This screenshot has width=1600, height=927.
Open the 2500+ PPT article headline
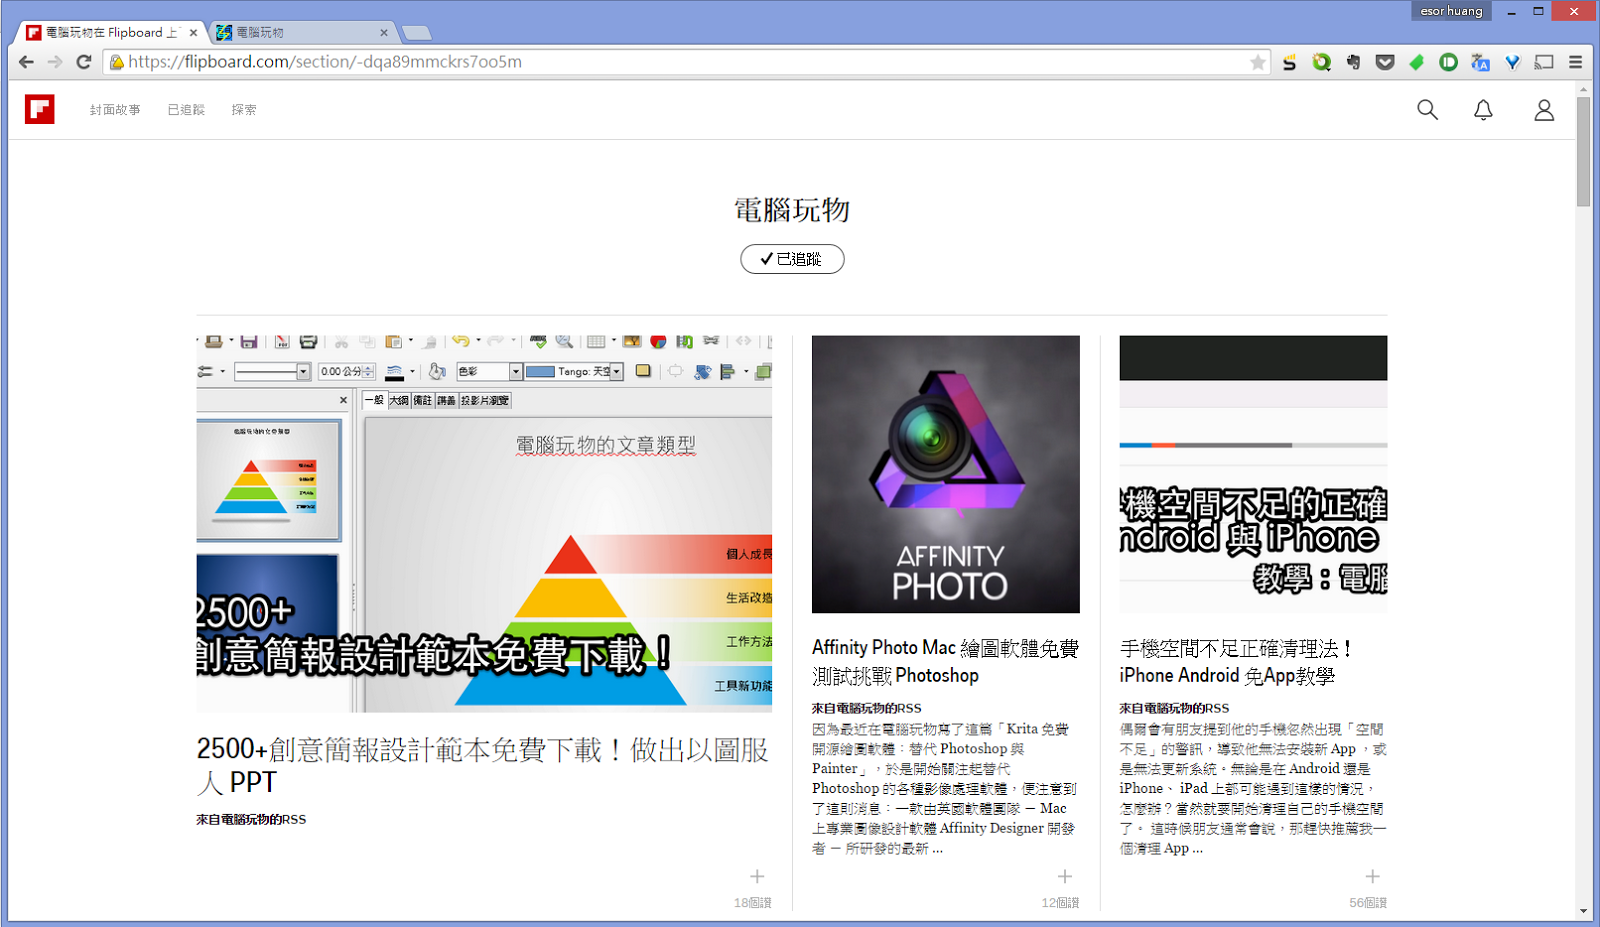[483, 765]
